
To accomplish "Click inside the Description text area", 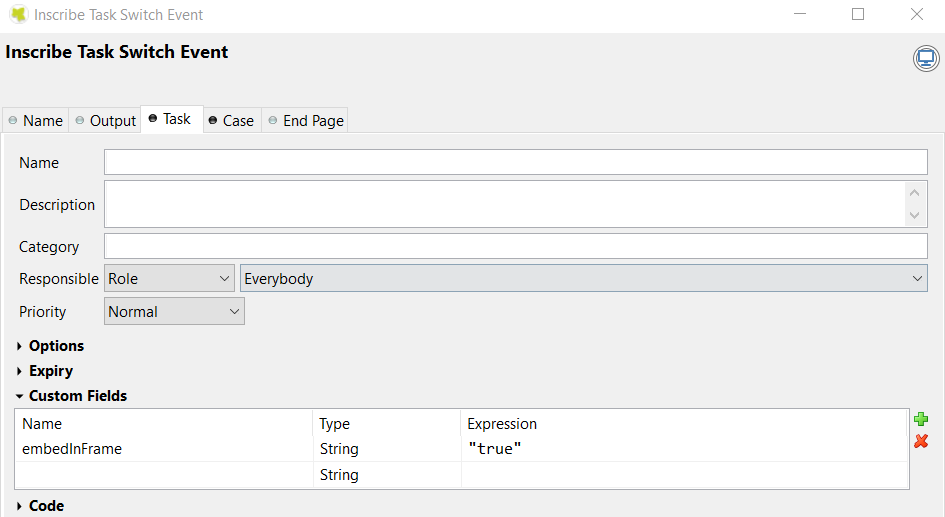I will tap(505, 204).
